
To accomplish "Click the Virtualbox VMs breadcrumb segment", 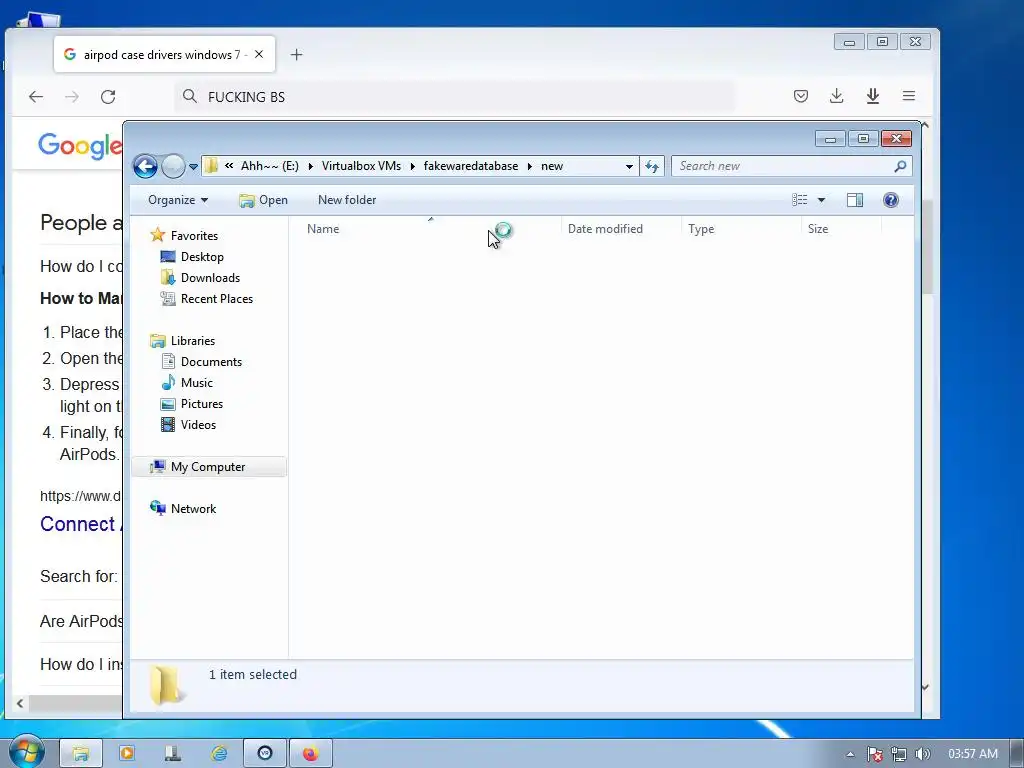I will [361, 166].
